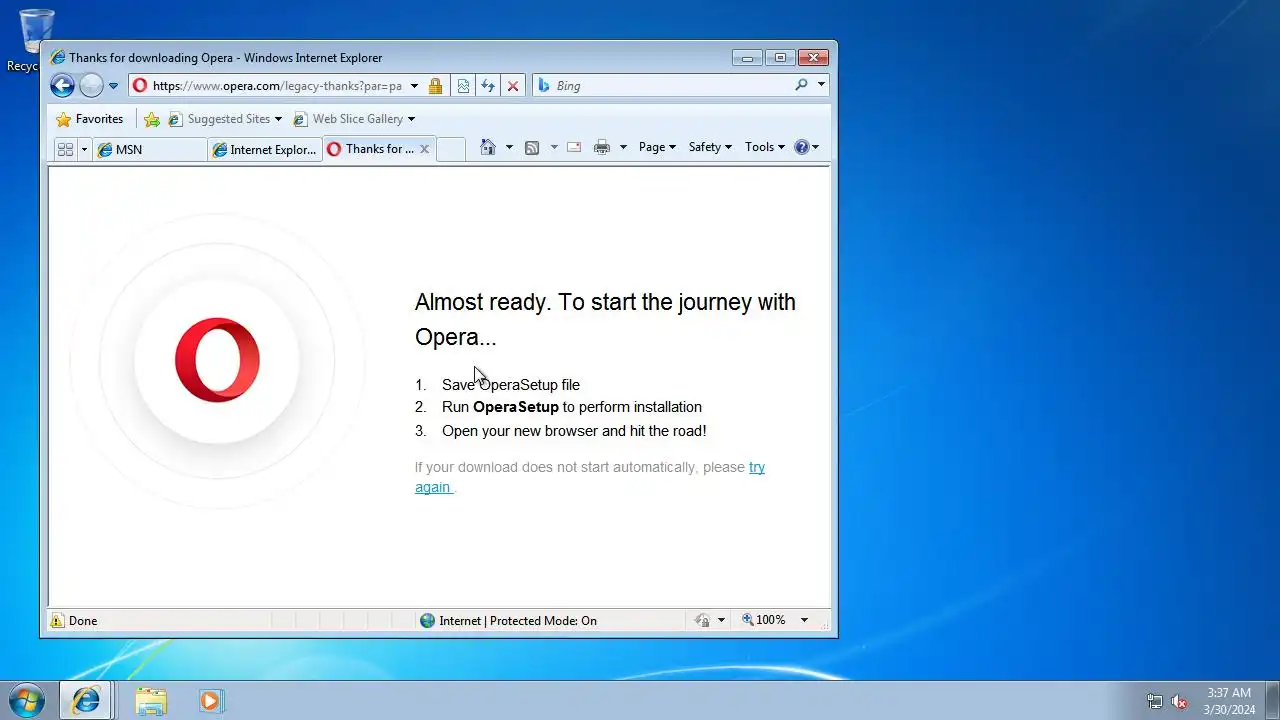Launch Windows Media Player from taskbar

209,701
